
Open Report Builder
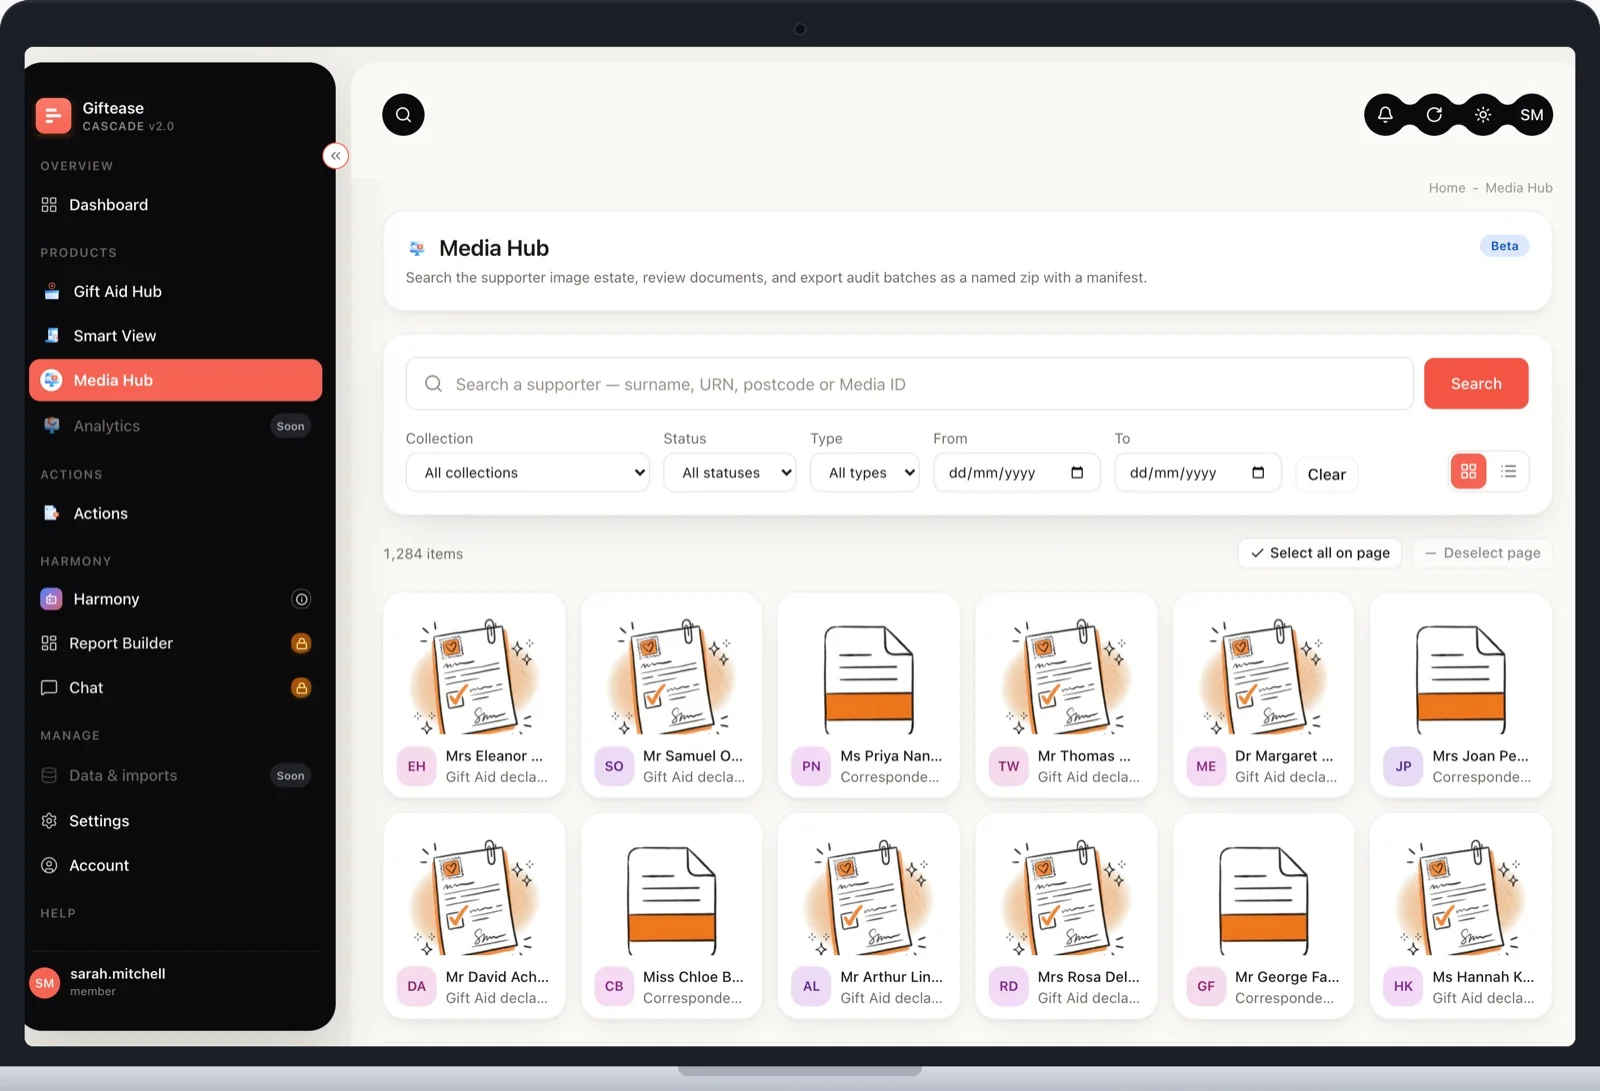click(x=176, y=643)
